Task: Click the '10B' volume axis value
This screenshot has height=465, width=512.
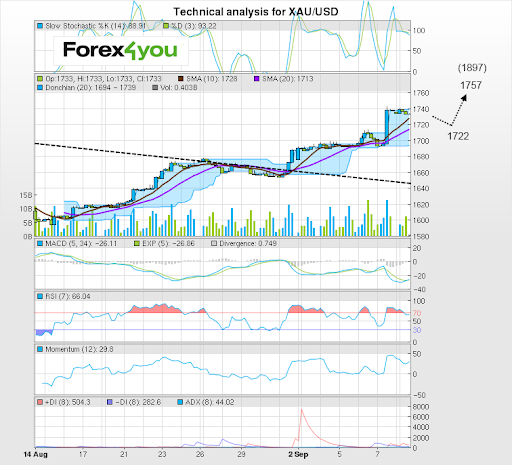Action: [x=26, y=209]
